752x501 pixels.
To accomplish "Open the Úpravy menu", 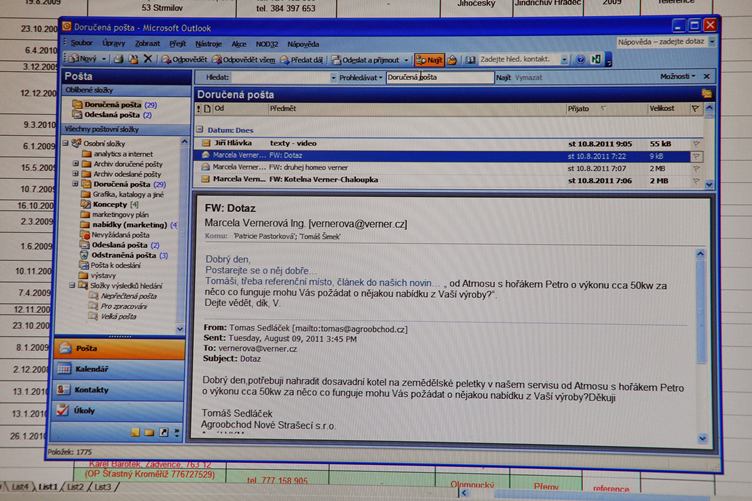I will [113, 43].
